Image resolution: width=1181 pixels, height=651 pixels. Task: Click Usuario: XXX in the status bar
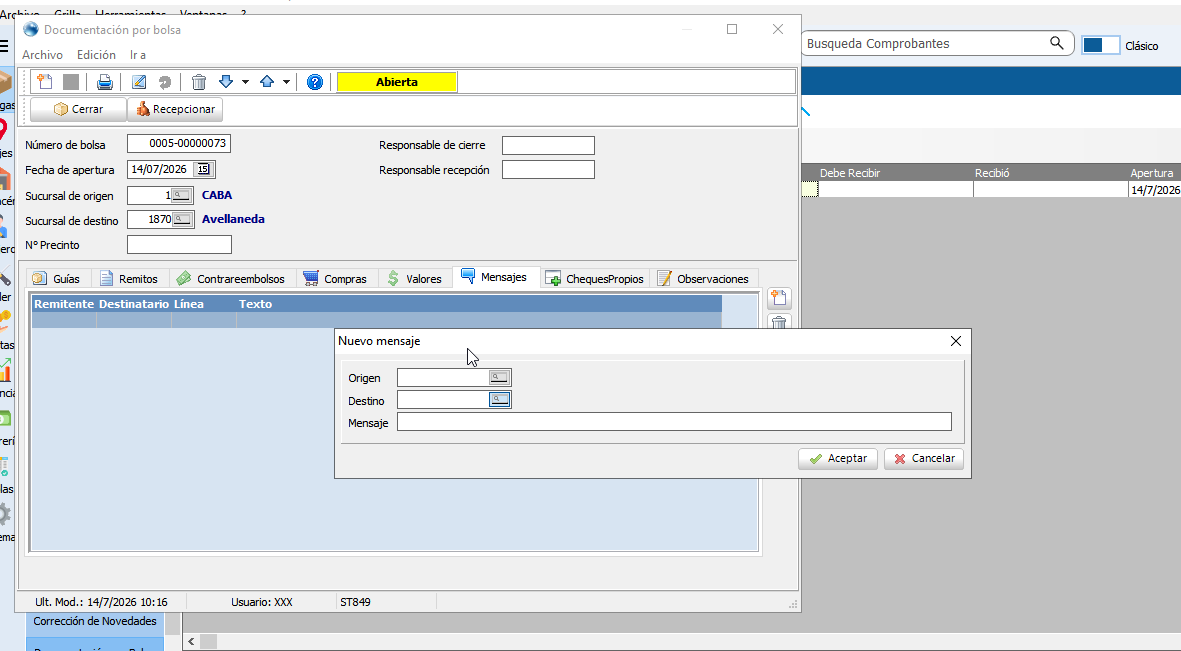coord(261,602)
